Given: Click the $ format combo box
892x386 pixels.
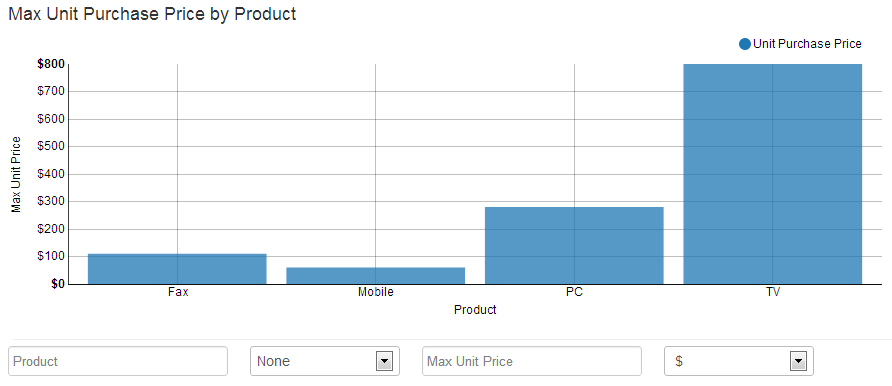Looking at the screenshot, I should coord(739,361).
